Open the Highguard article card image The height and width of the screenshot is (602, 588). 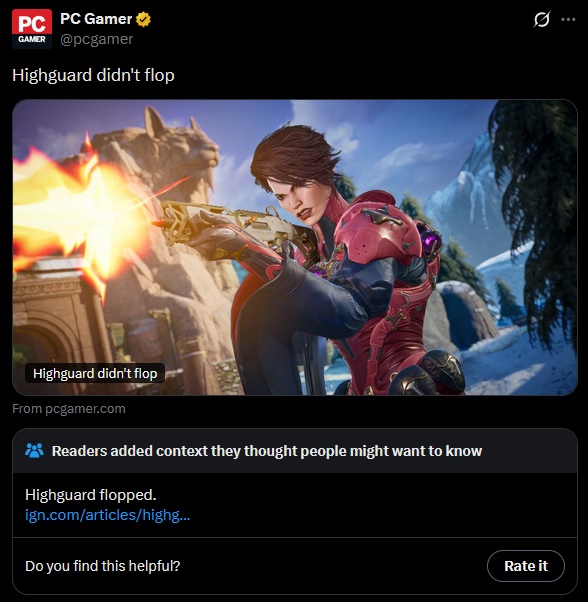[x=295, y=247]
